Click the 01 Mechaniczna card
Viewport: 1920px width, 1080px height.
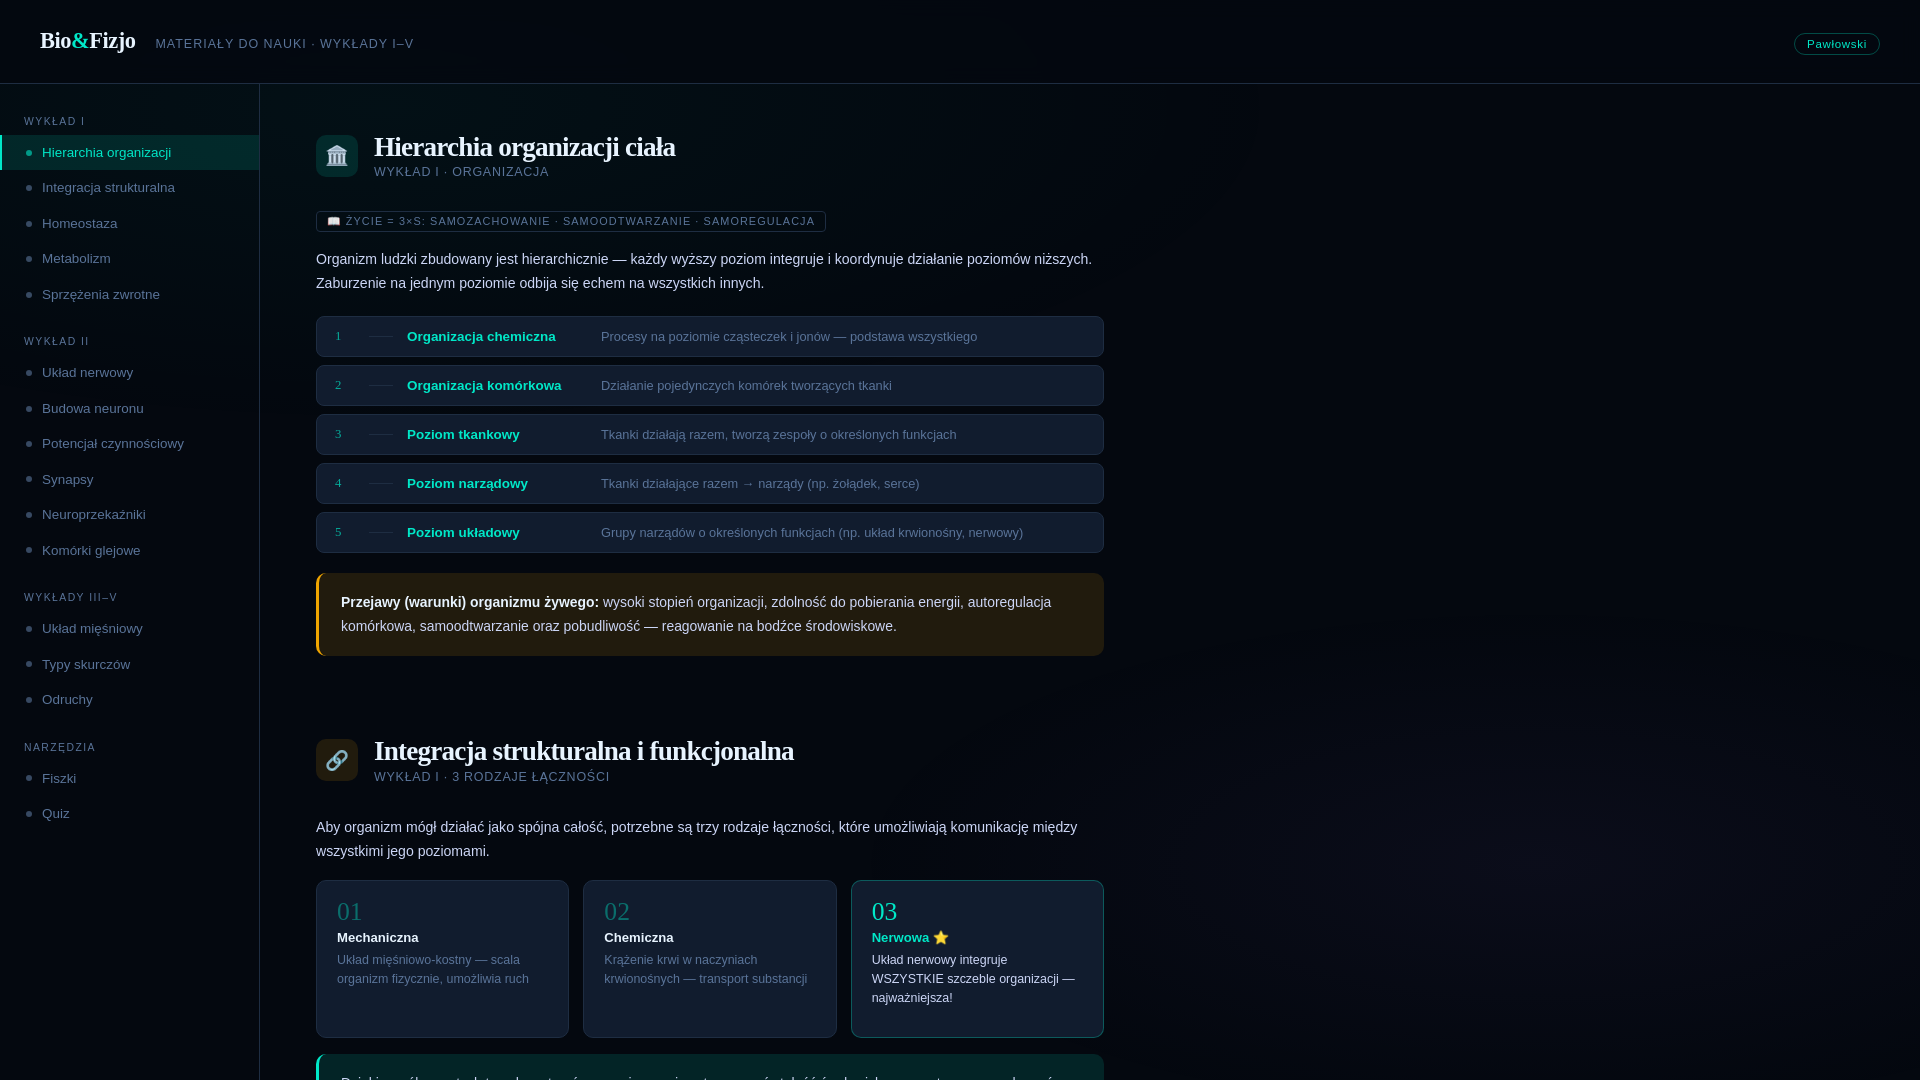click(442, 959)
